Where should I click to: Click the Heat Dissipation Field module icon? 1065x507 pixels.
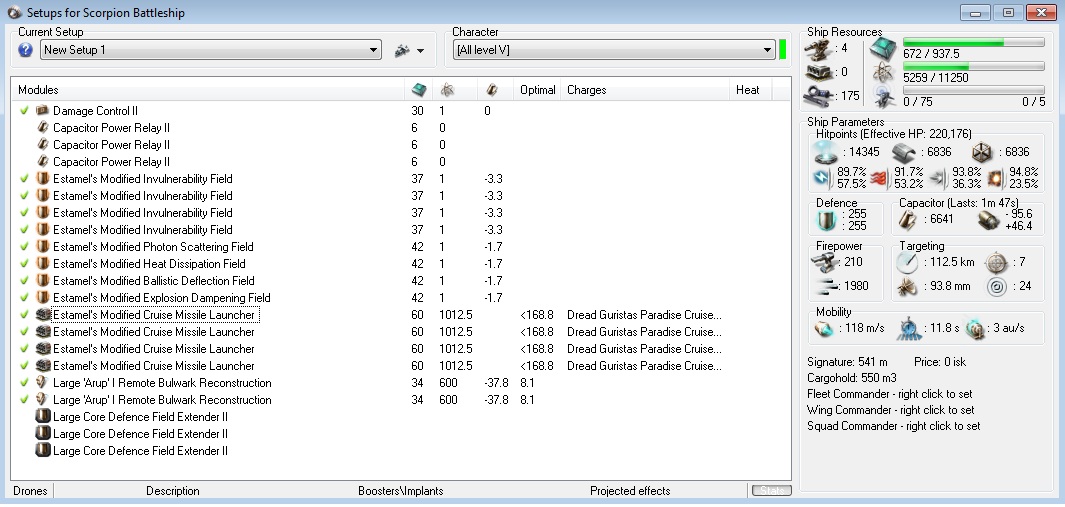click(43, 263)
